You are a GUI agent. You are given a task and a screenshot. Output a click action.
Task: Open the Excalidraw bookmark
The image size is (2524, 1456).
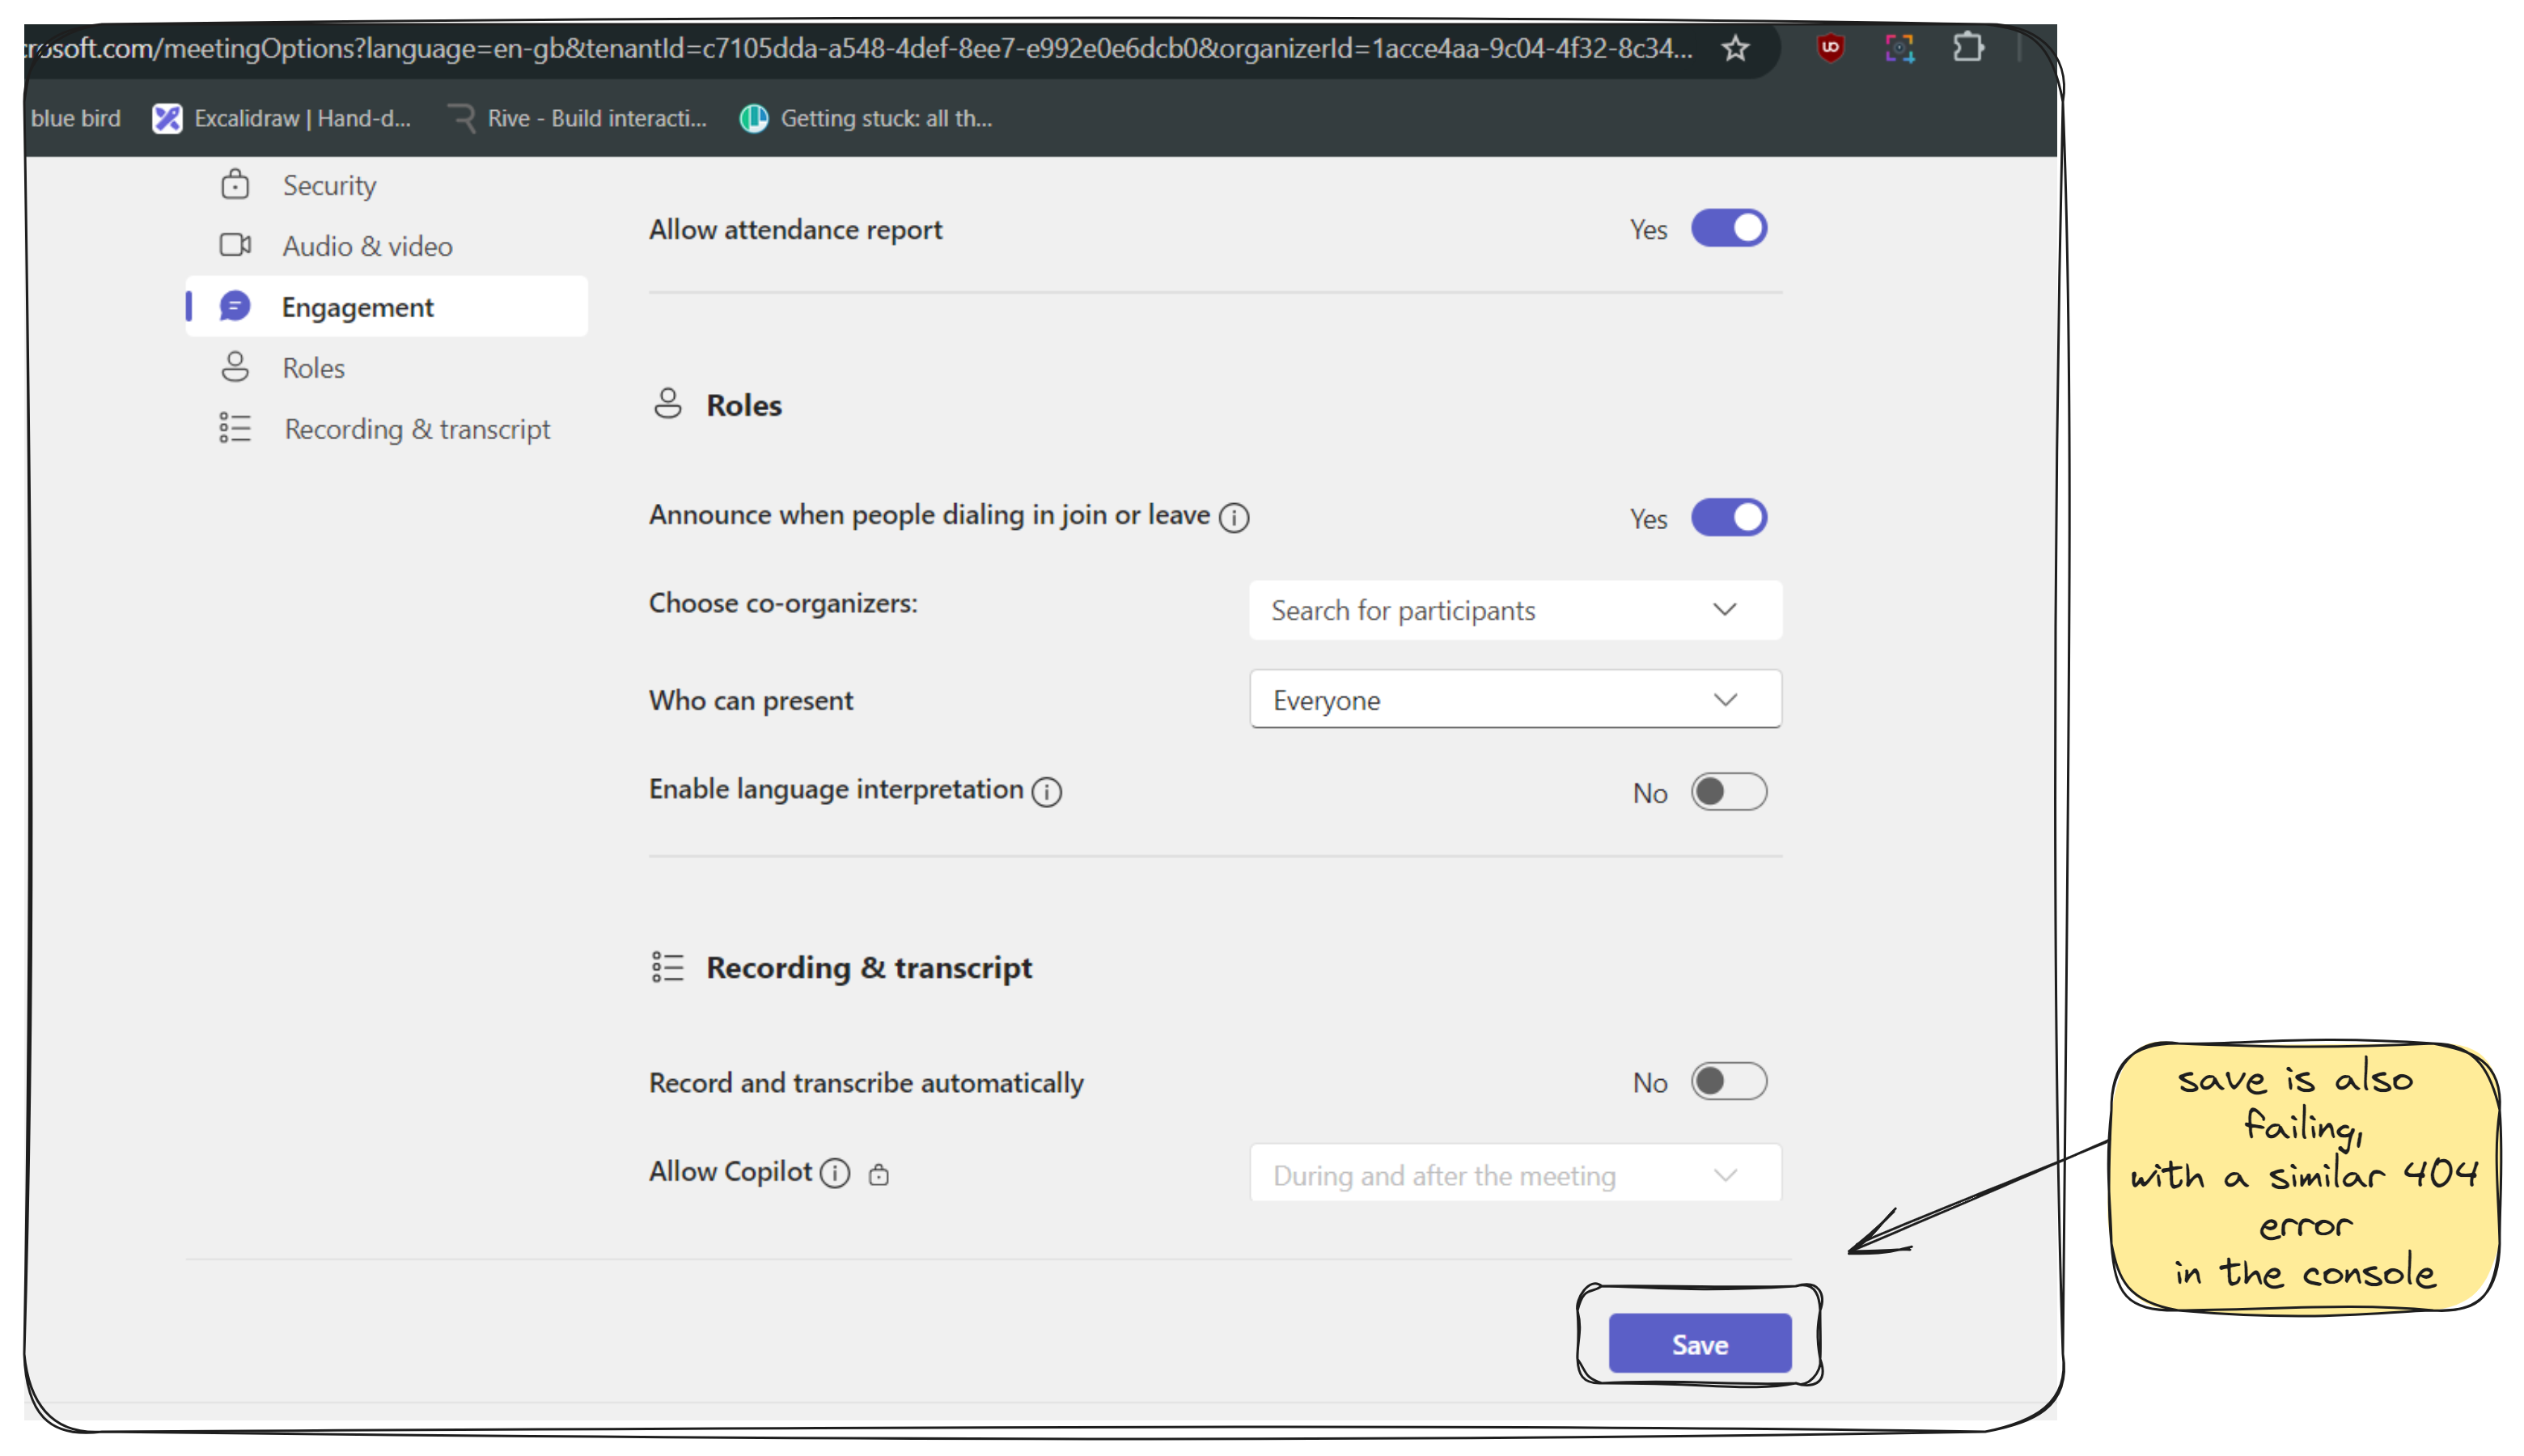(281, 118)
